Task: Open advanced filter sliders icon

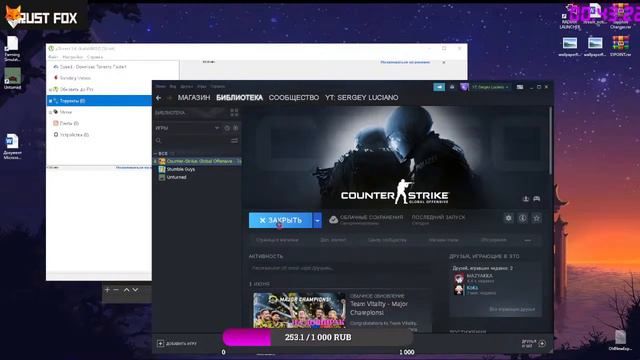Action: tap(234, 140)
